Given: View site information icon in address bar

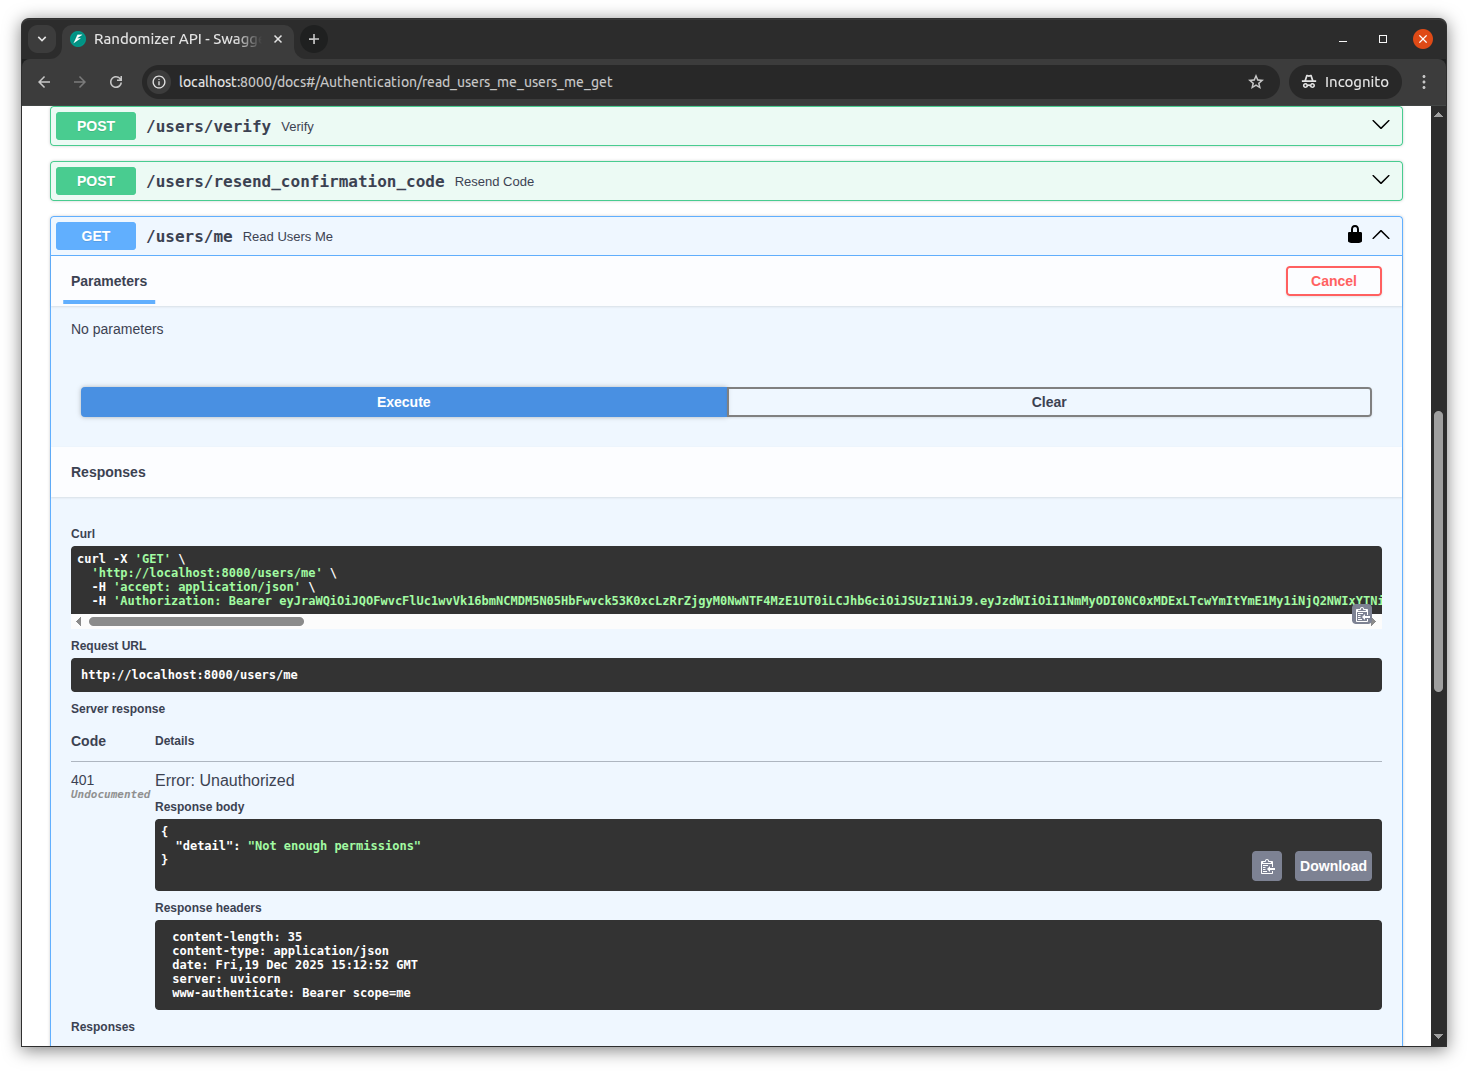Looking at the screenshot, I should (159, 82).
